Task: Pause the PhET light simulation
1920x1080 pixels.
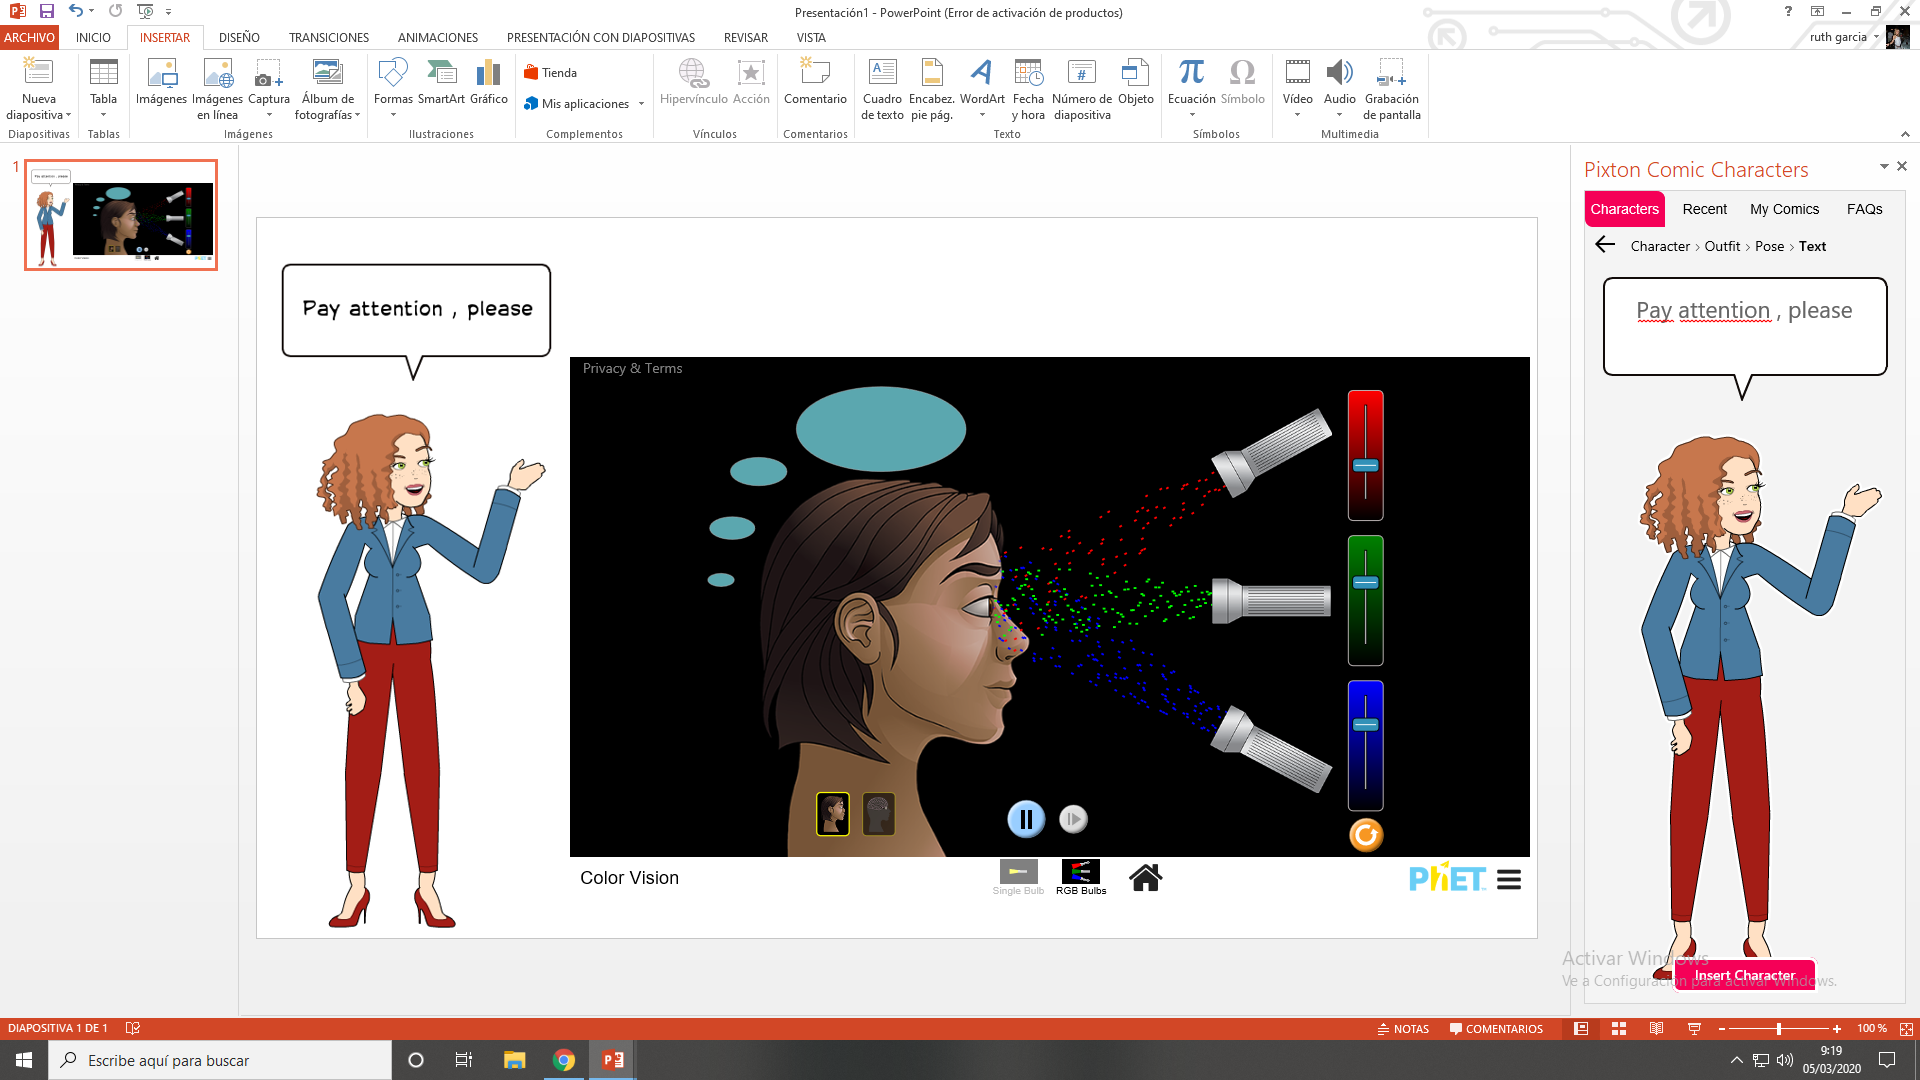Action: pos(1026,818)
